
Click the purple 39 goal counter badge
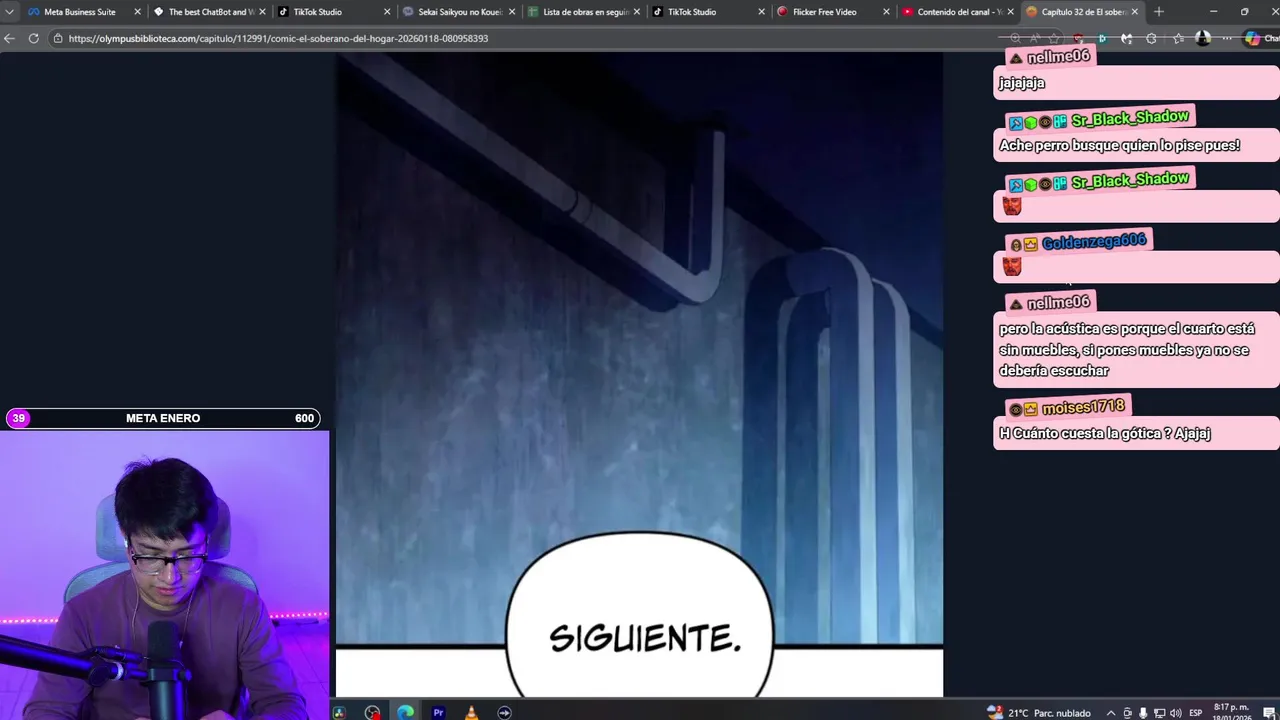coord(19,418)
